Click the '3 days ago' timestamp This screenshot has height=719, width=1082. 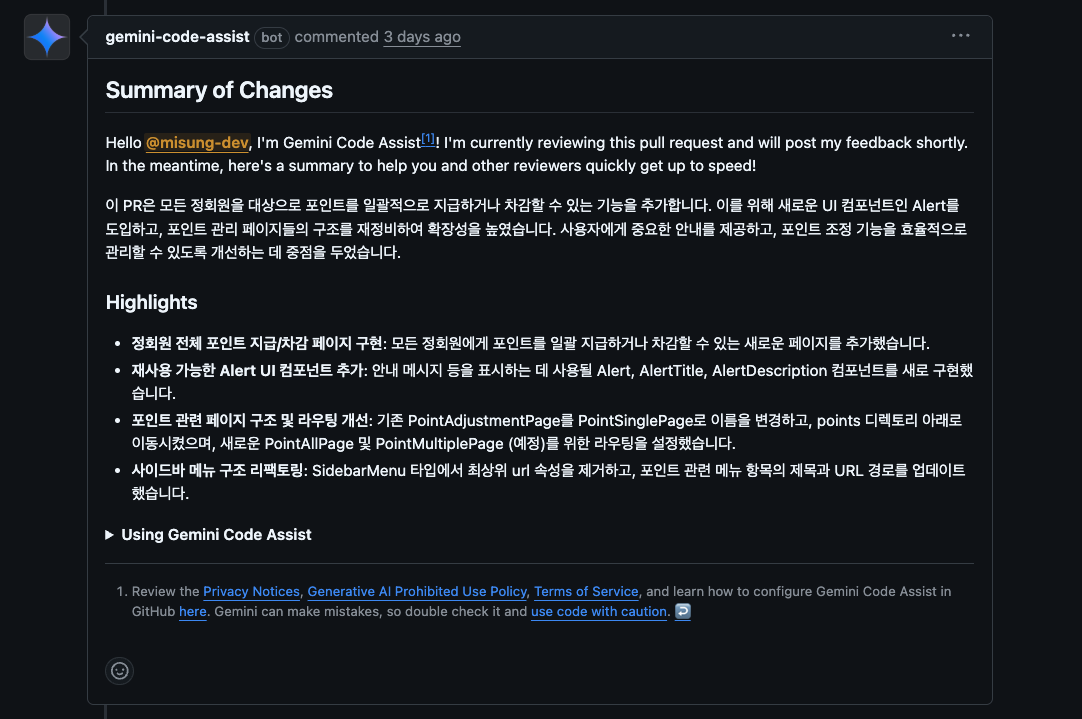click(x=422, y=37)
